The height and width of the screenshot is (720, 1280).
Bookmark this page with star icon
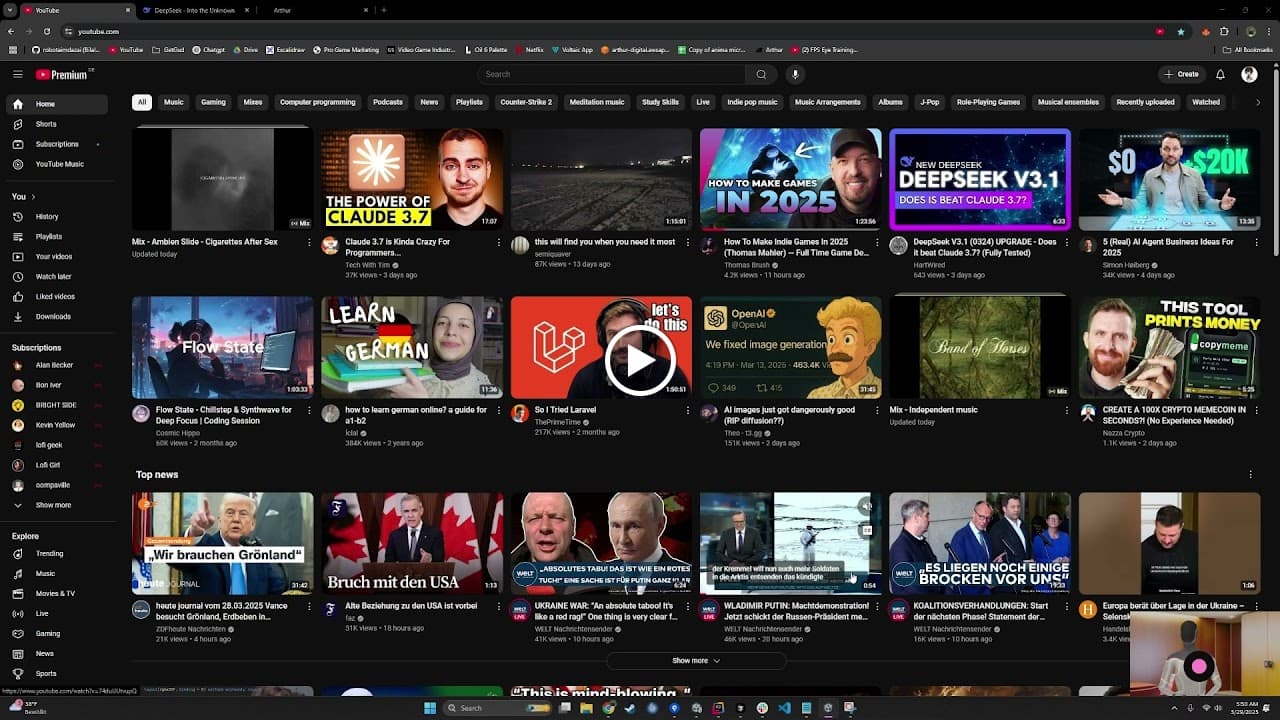click(x=1181, y=31)
